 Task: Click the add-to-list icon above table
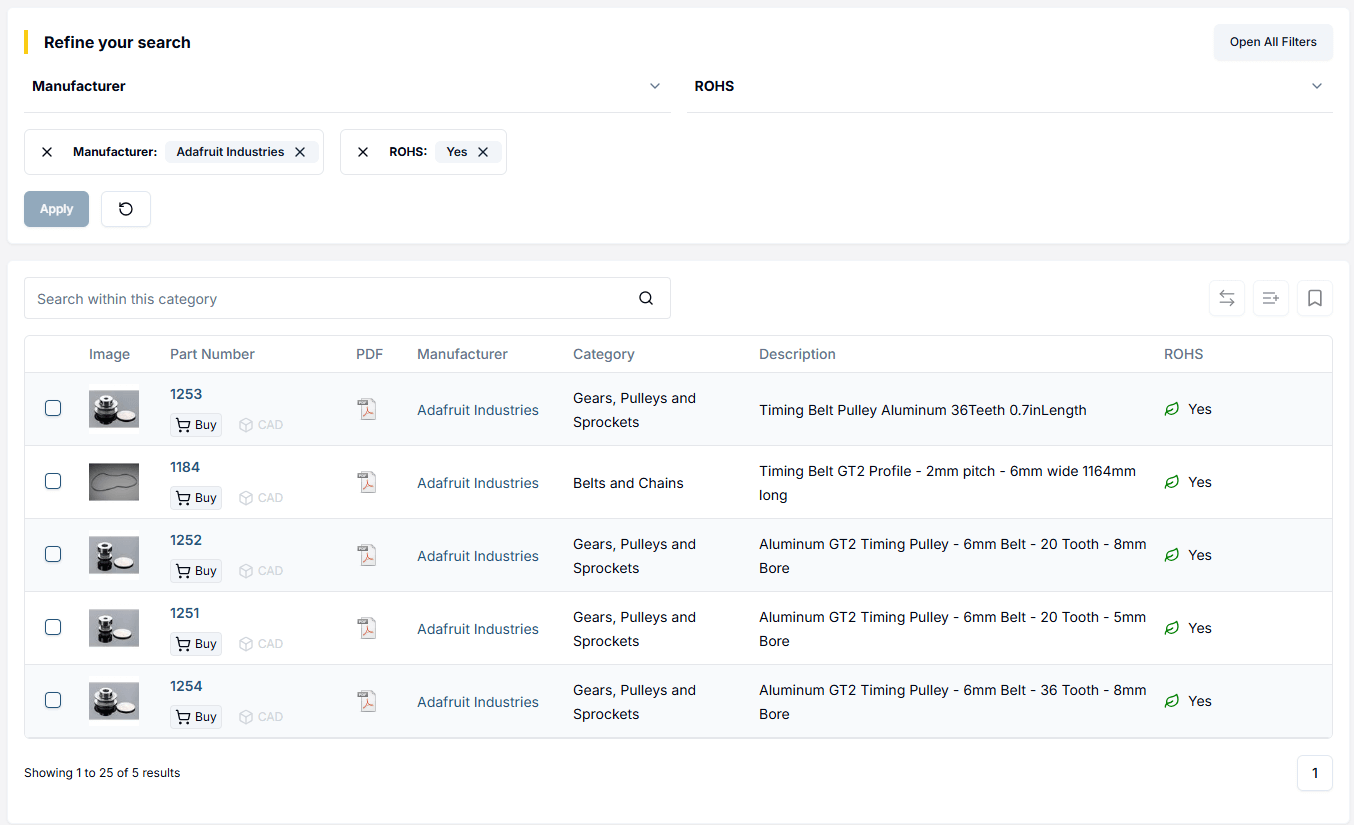[x=1271, y=298]
